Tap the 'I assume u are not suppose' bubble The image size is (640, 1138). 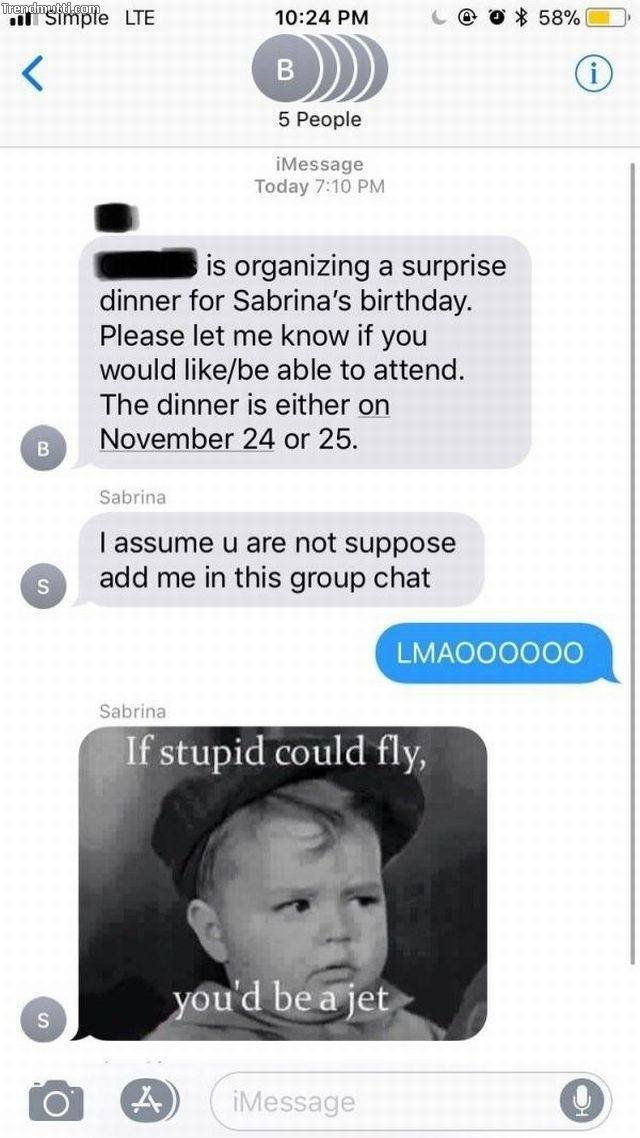(280, 560)
